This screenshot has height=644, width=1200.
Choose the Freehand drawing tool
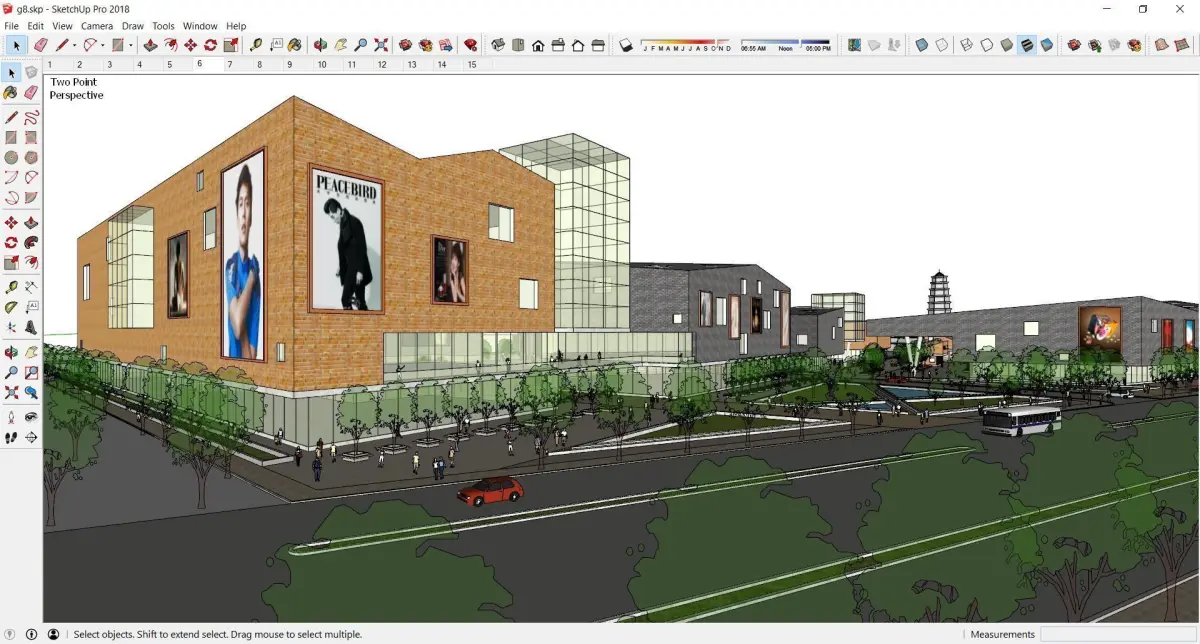point(31,117)
